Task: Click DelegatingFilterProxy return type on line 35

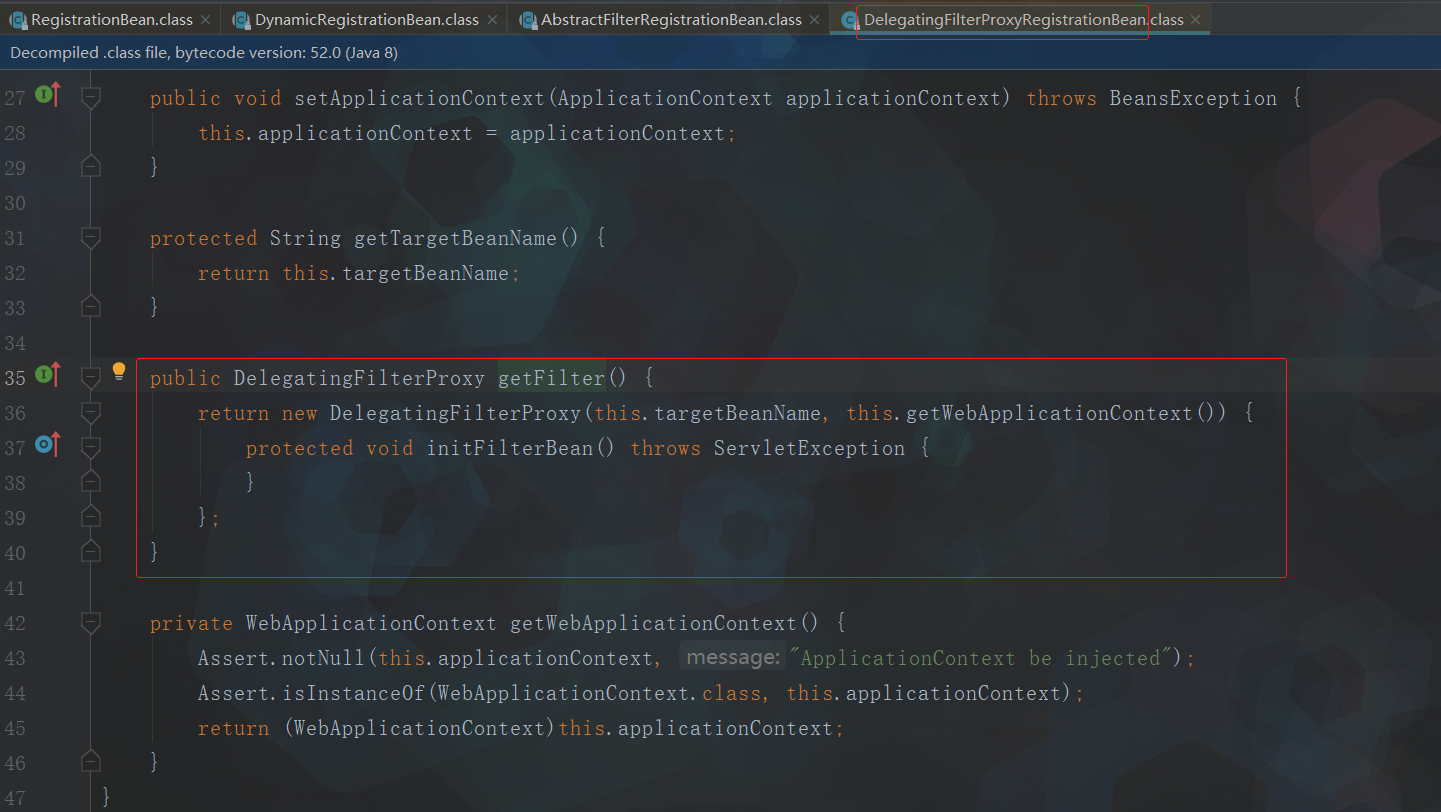Action: point(359,378)
